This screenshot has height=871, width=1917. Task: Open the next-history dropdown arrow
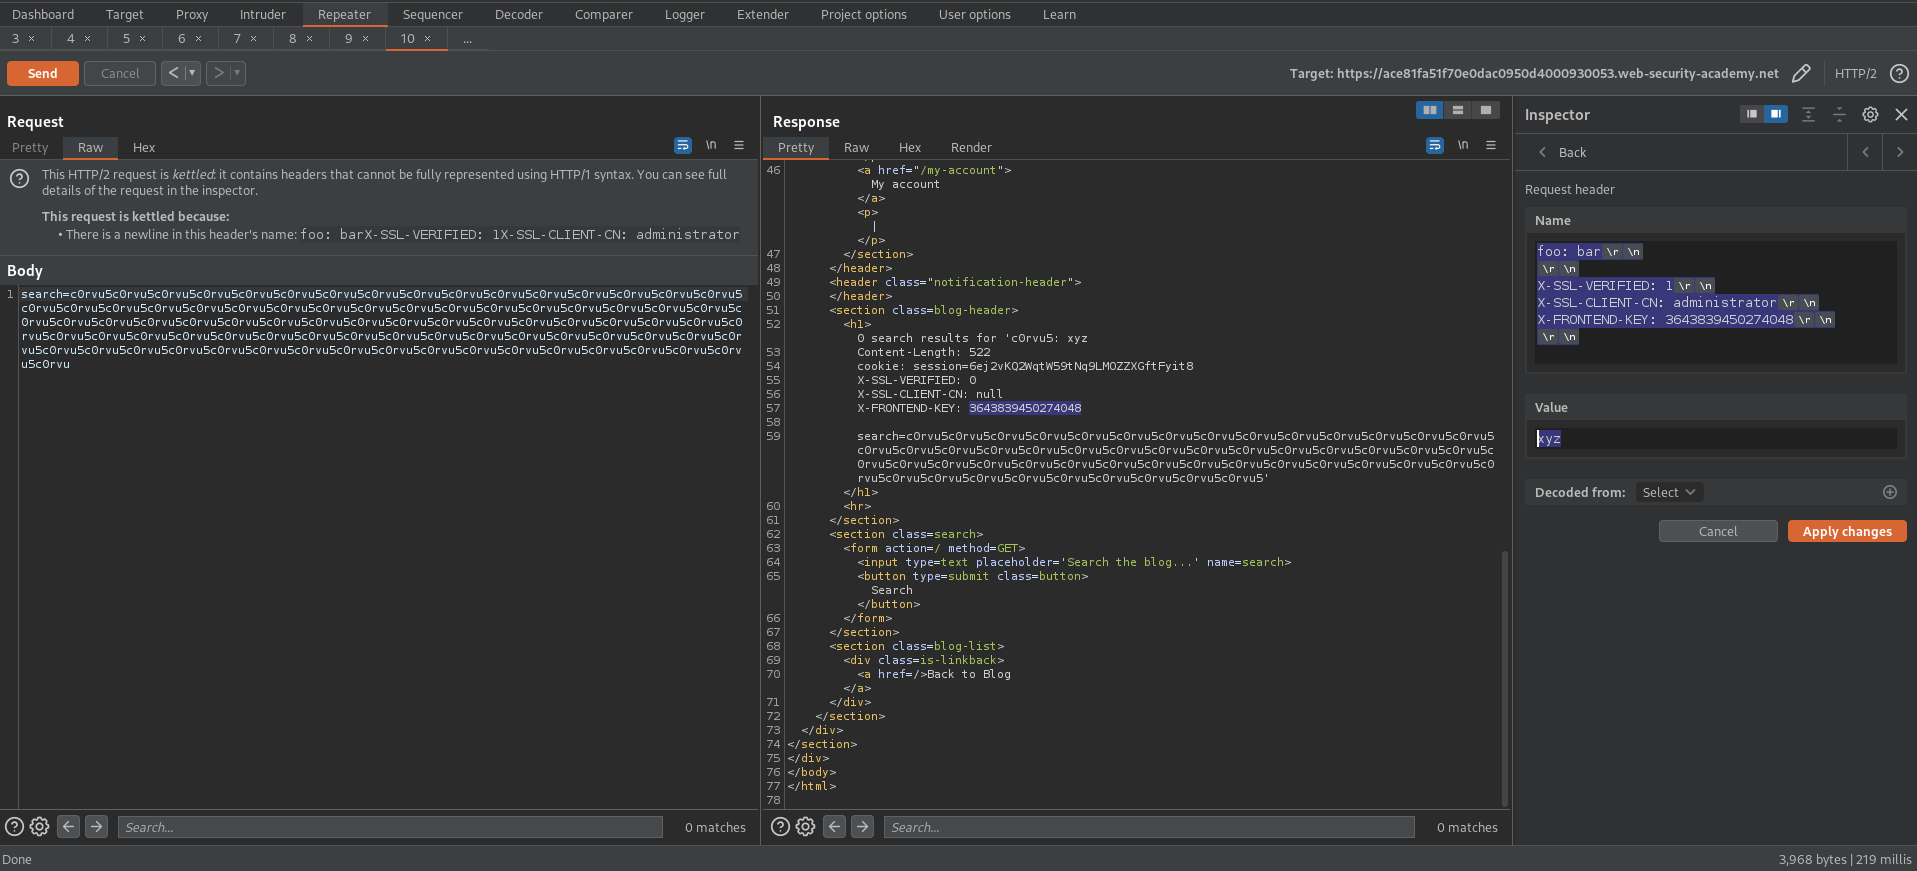coord(238,73)
